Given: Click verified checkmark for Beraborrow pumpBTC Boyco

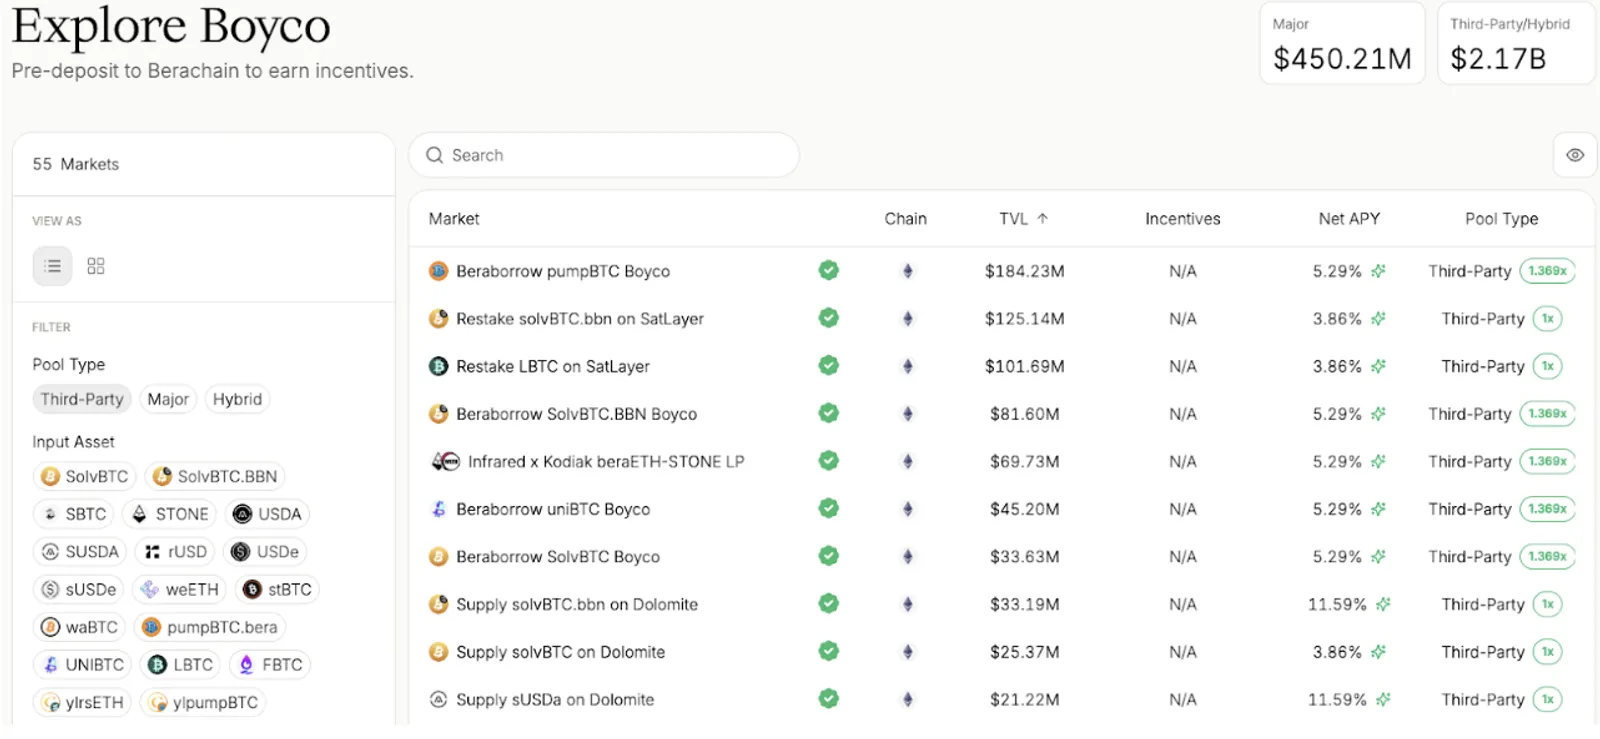Looking at the screenshot, I should tap(829, 270).
